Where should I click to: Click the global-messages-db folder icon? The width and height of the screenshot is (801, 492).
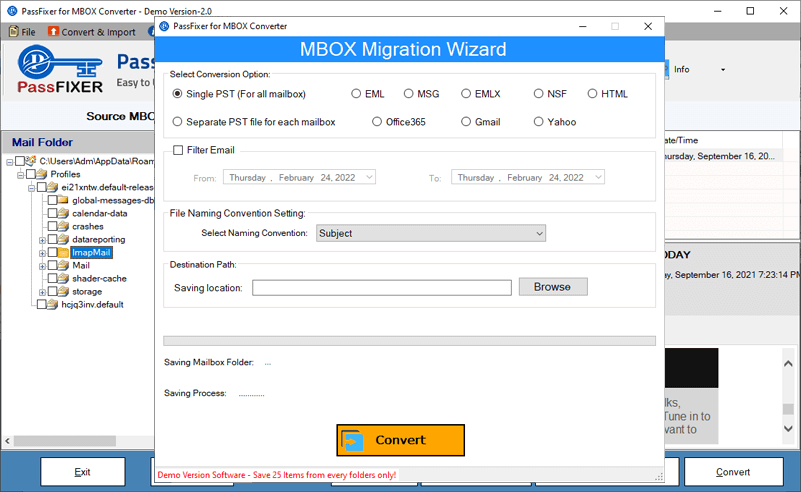63,200
